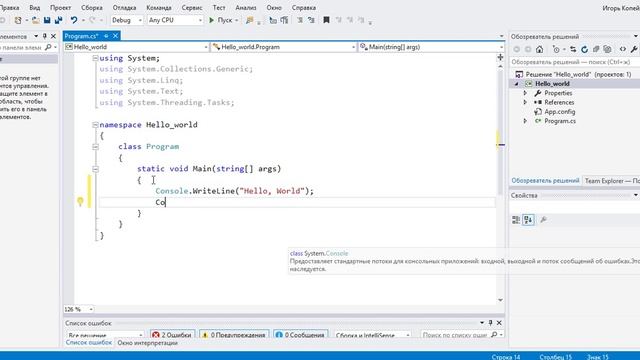Click the error list search magnifier icon
The height and width of the screenshot is (360, 640).
(x=494, y=335)
